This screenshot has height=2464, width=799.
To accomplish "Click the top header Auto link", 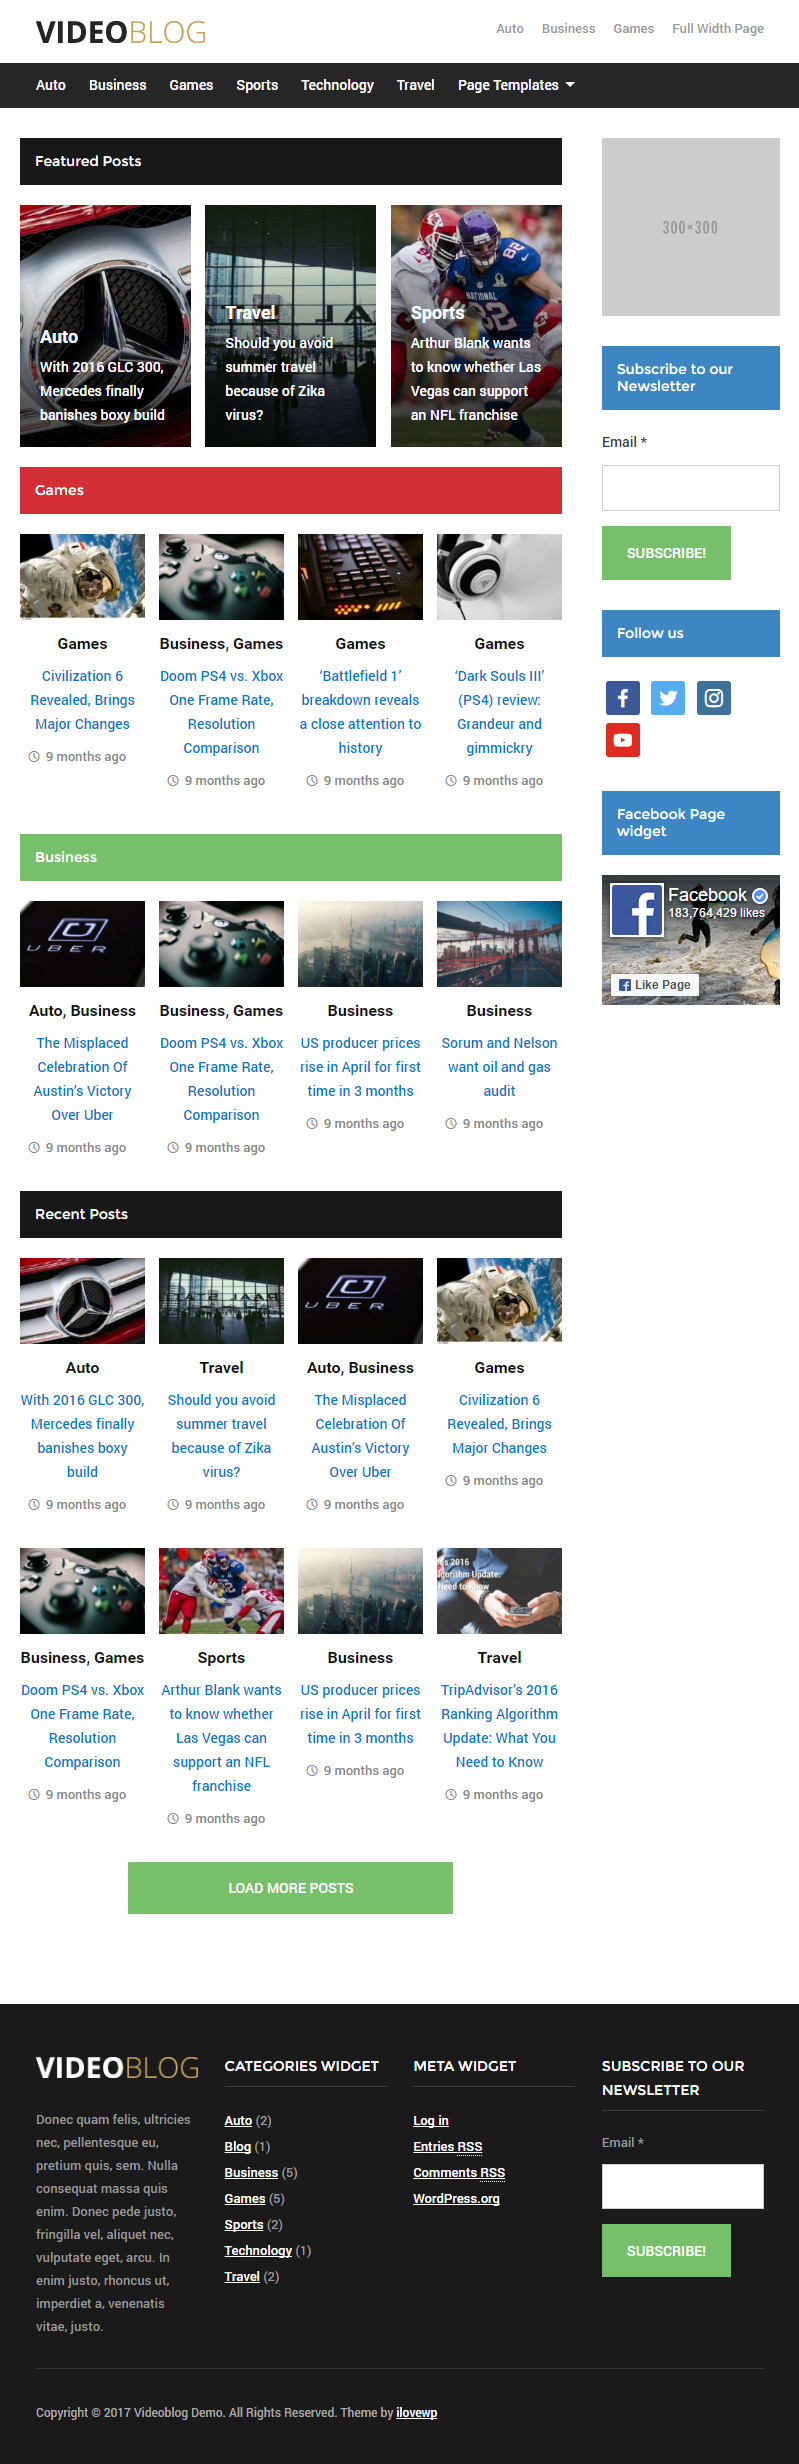I will point(510,28).
